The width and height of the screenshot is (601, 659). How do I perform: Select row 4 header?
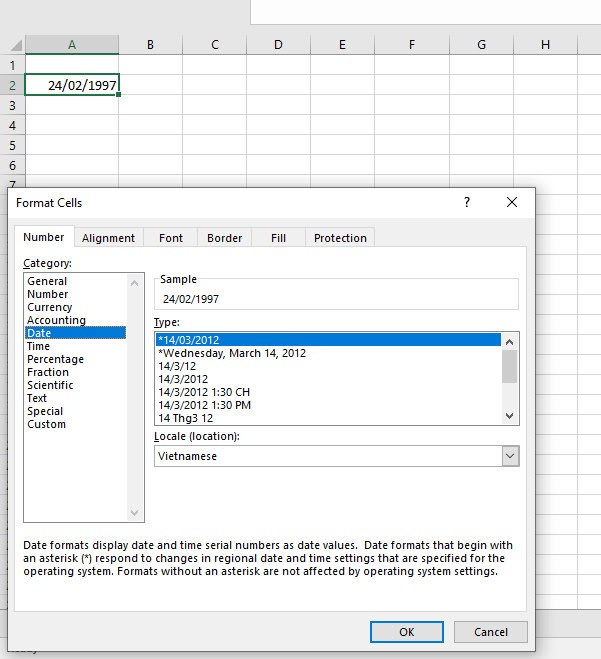(13, 125)
